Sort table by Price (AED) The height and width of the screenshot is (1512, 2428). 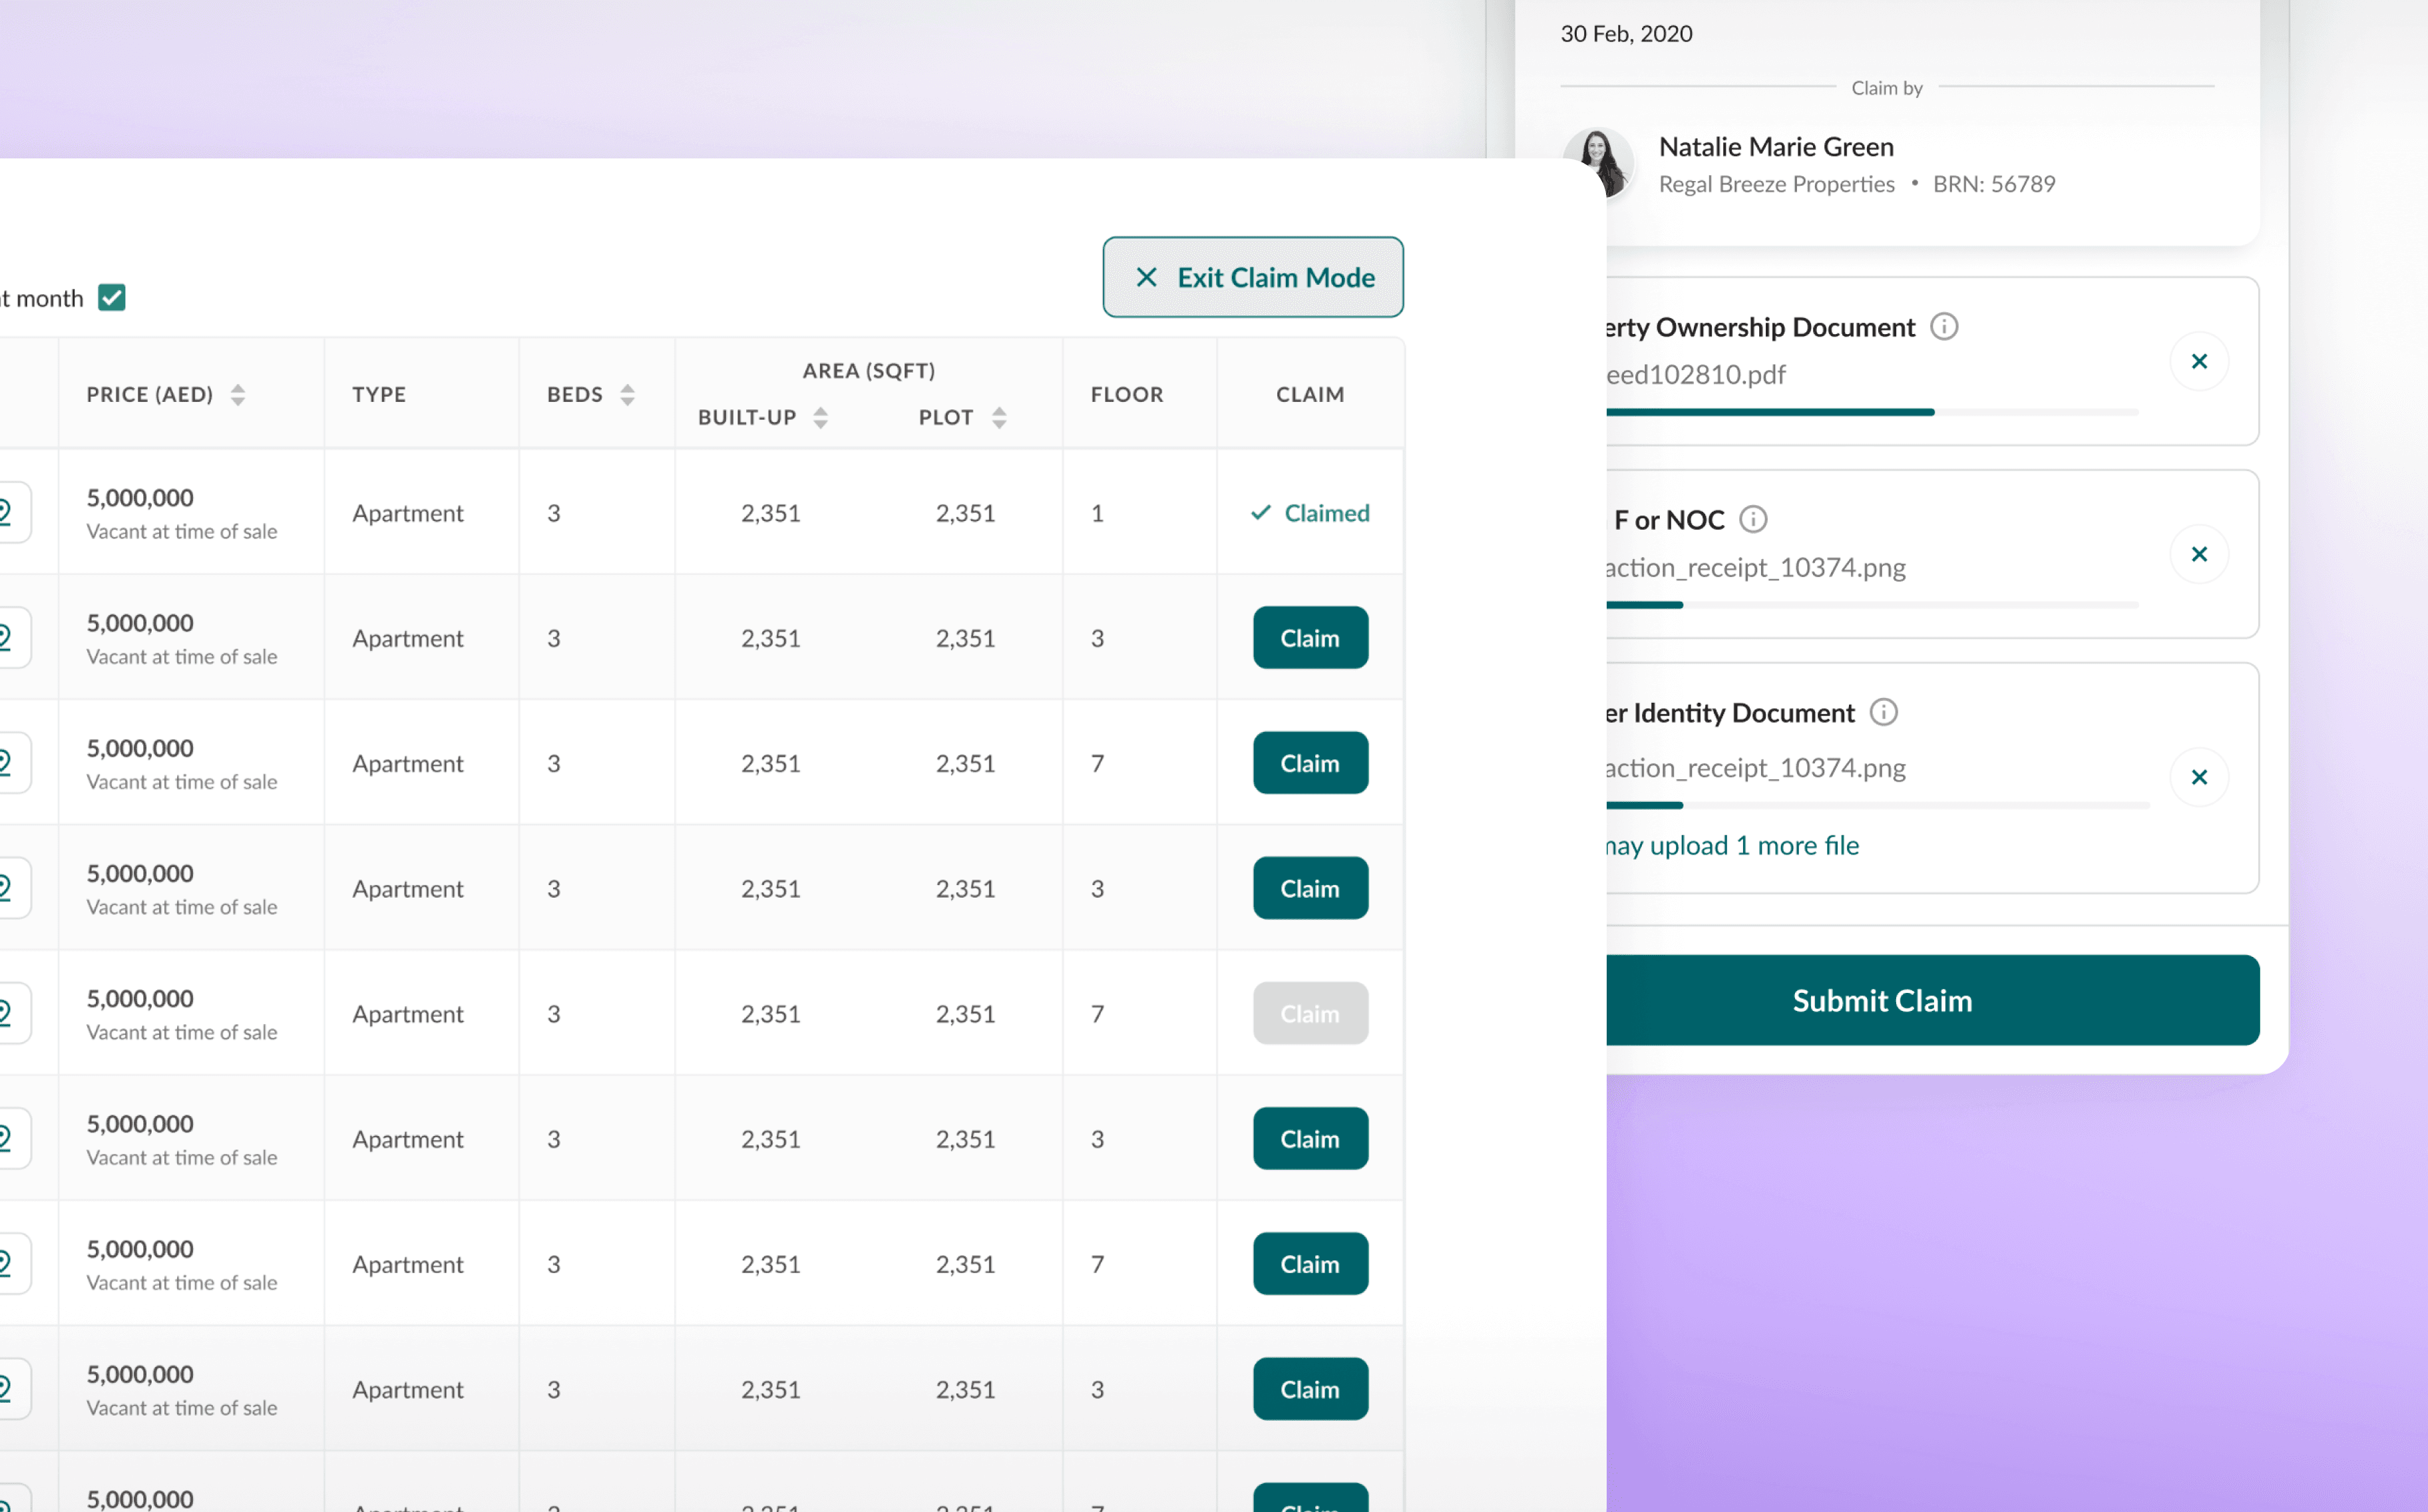click(237, 394)
